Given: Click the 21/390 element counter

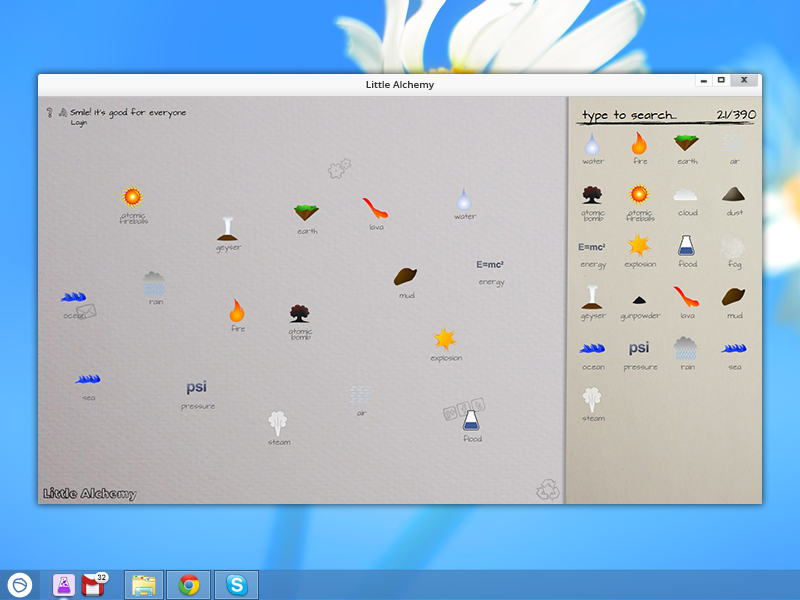Looking at the screenshot, I should pos(736,115).
